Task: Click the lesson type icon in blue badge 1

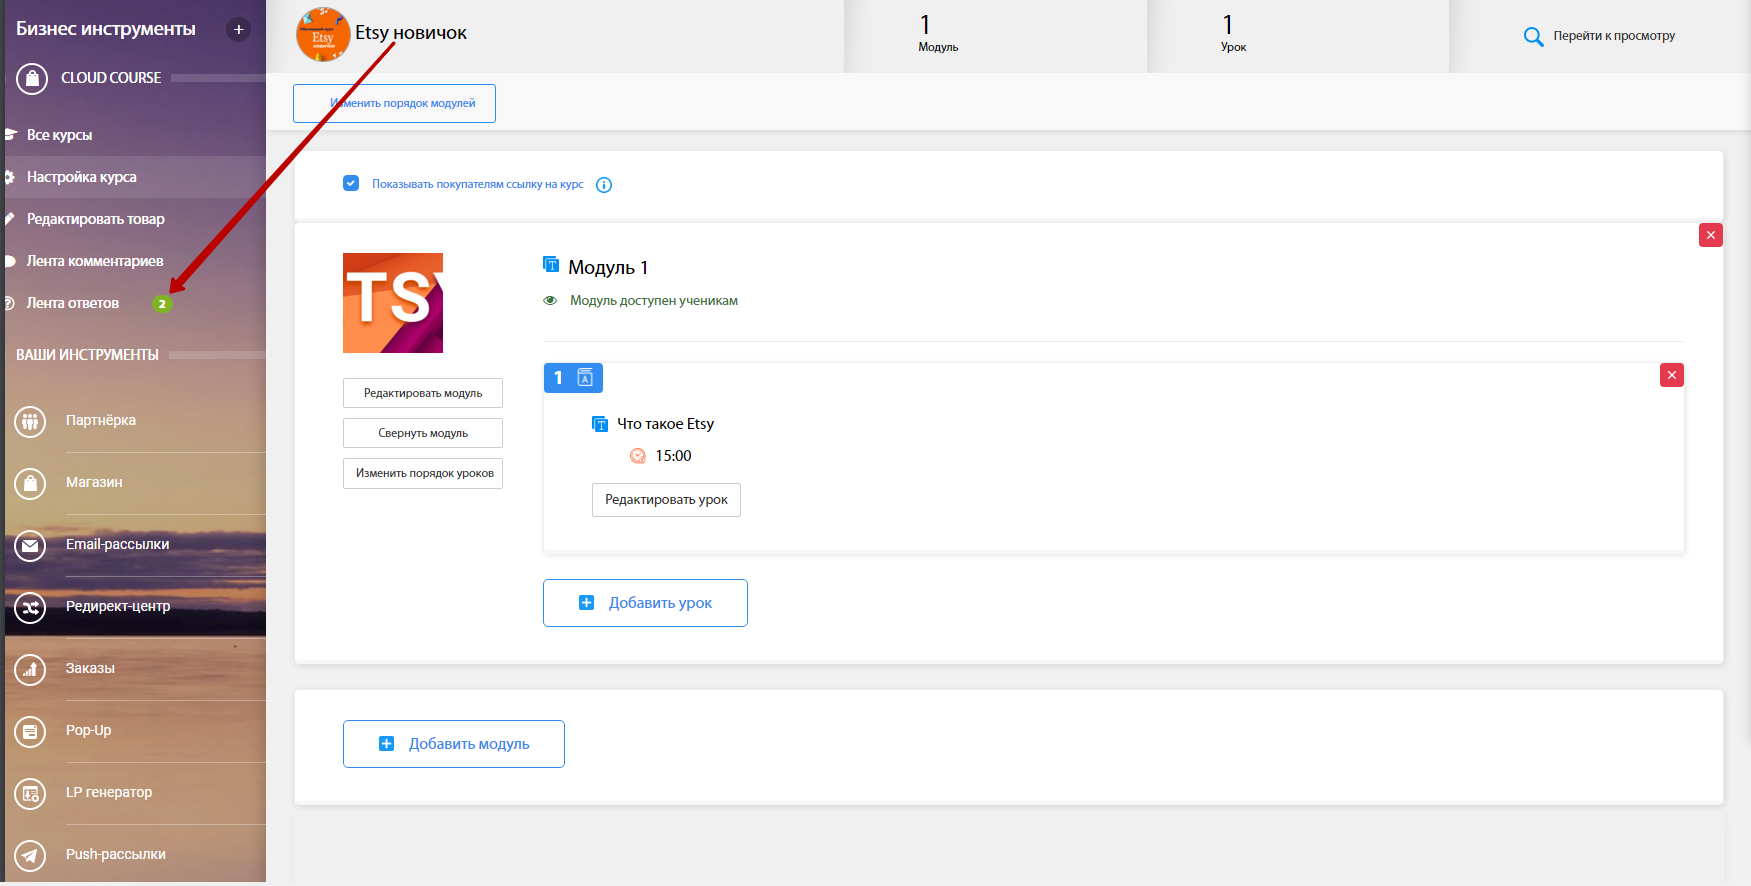Action: pos(586,378)
